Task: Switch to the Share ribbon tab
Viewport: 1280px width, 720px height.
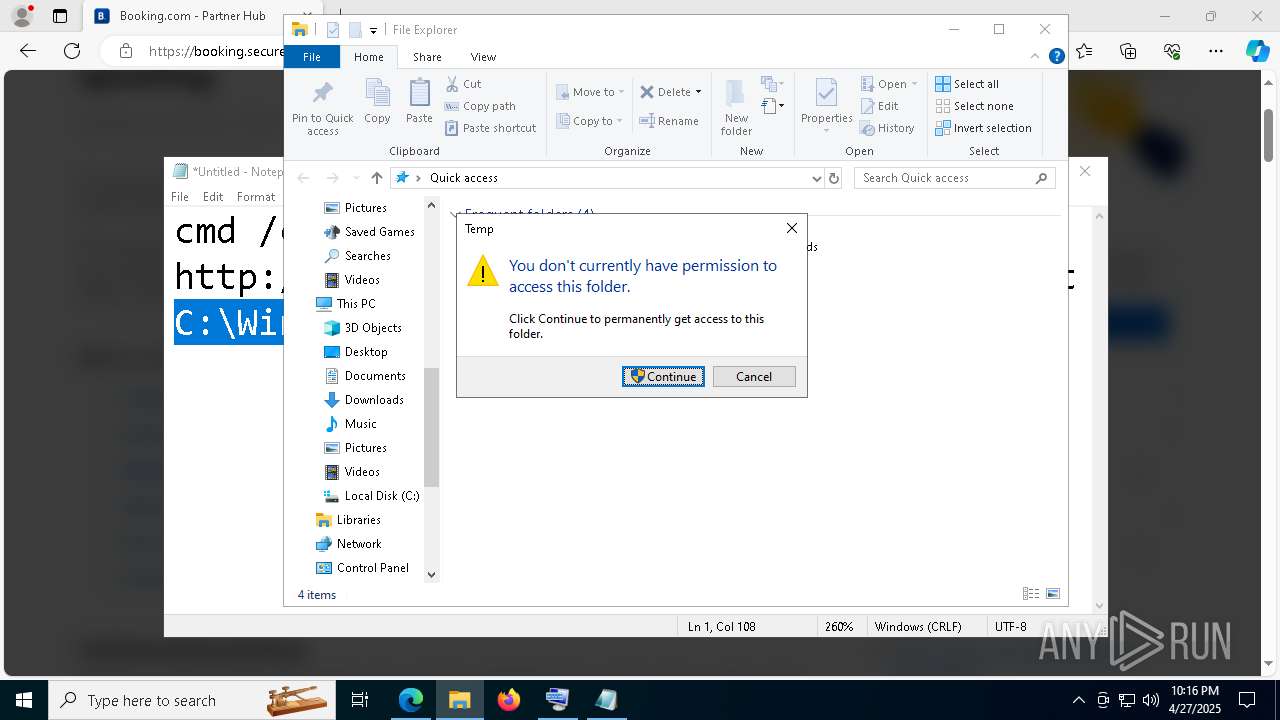Action: 427,57
